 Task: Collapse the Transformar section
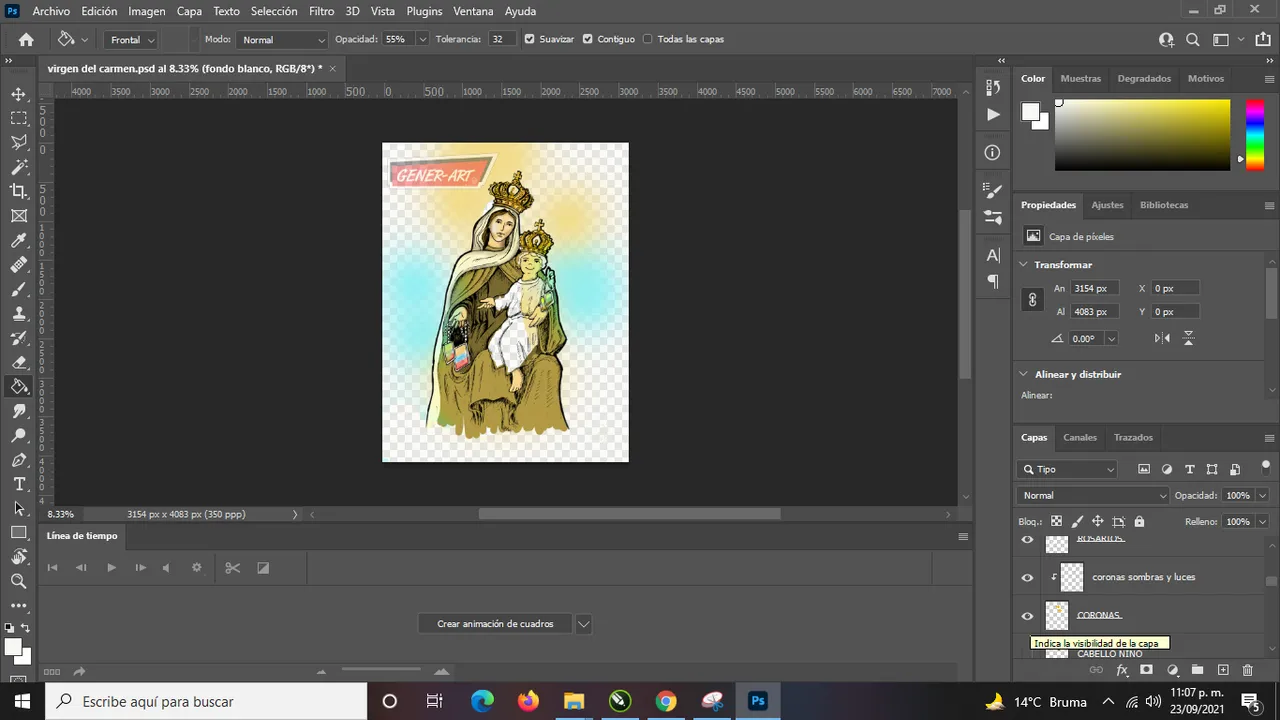tap(1024, 265)
